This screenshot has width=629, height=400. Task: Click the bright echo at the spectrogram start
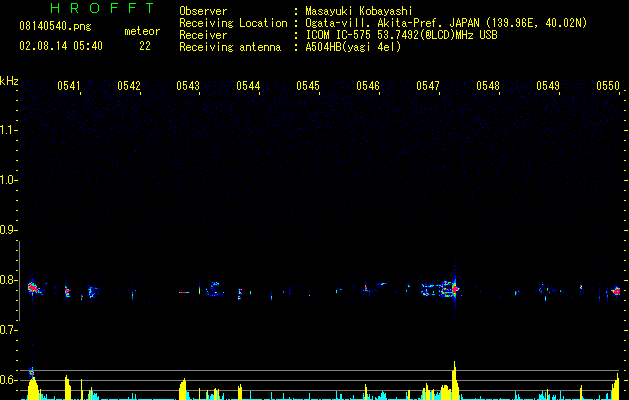(33, 288)
